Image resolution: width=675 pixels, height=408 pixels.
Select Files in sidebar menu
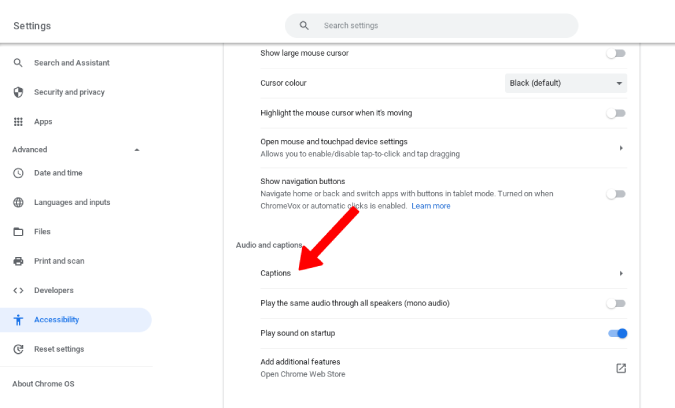pos(42,232)
